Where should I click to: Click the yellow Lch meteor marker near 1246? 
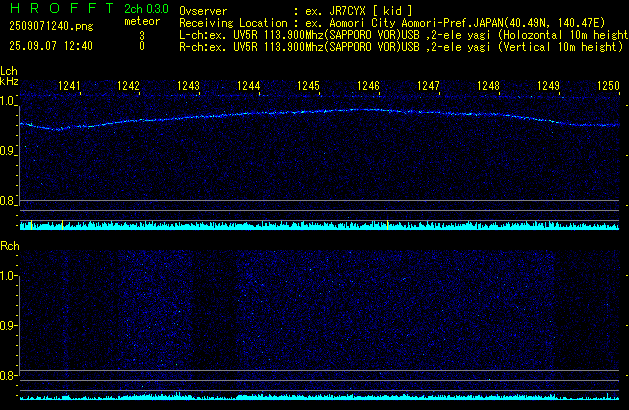[x=388, y=225]
